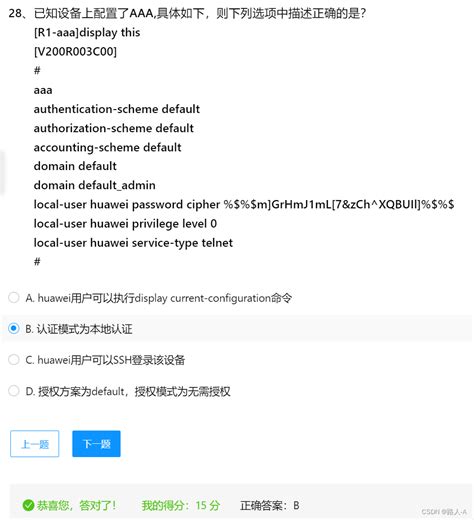Screen dimensions: 474x520
Task: Click answer text 授权模式为无需授权
Action: click(183, 391)
